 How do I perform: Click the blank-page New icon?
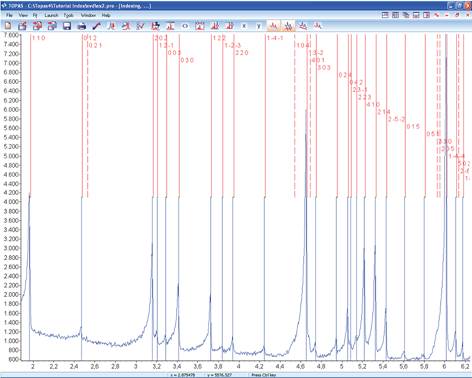pos(8,26)
